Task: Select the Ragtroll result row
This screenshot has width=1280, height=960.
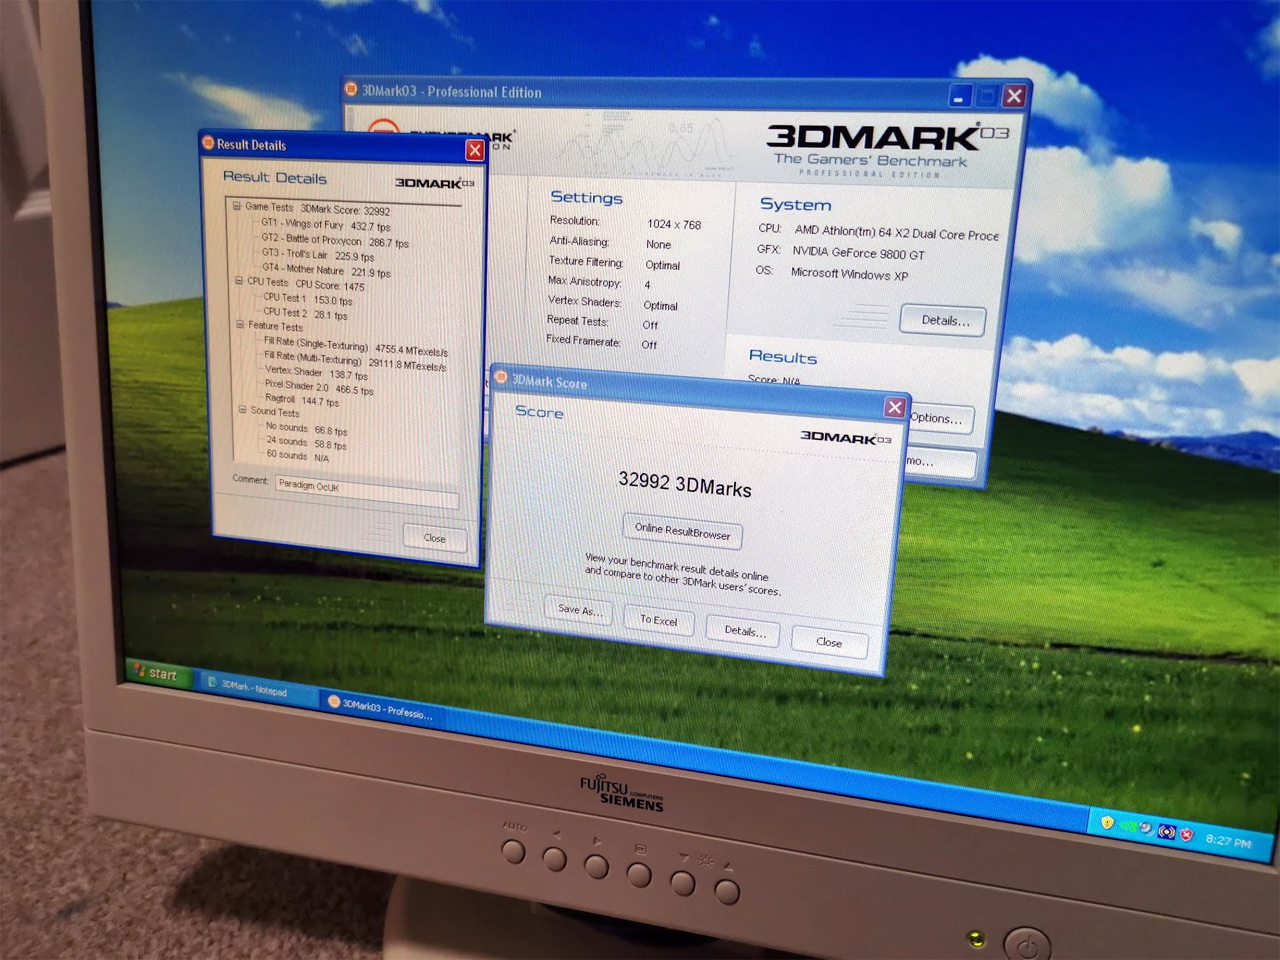Action: tap(302, 400)
